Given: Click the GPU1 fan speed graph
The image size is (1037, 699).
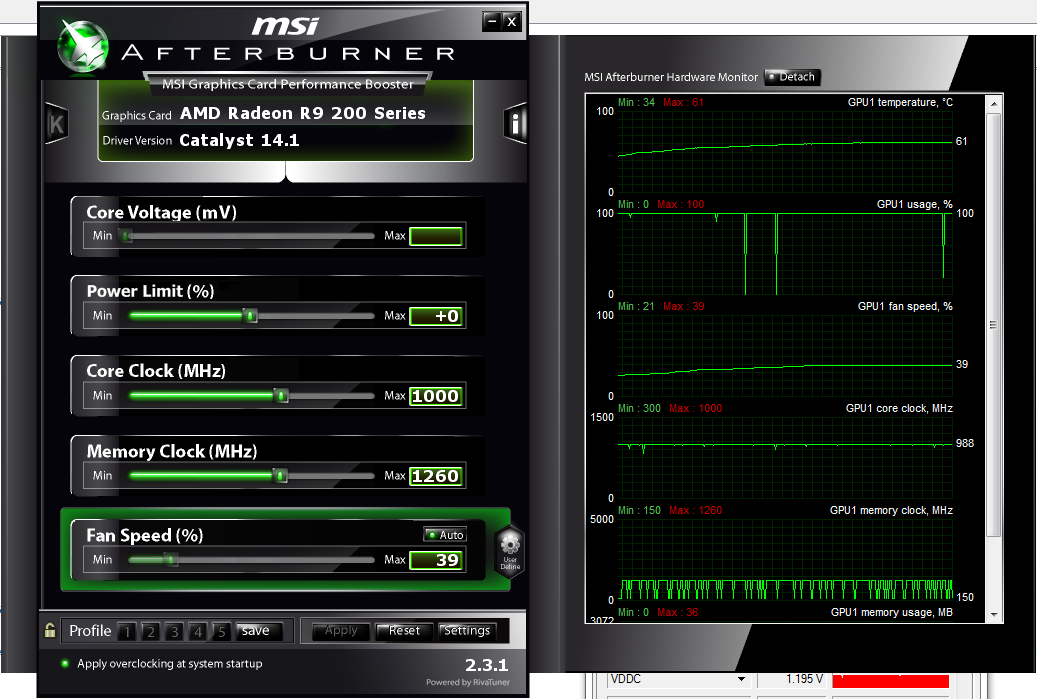Looking at the screenshot, I should pos(786,356).
